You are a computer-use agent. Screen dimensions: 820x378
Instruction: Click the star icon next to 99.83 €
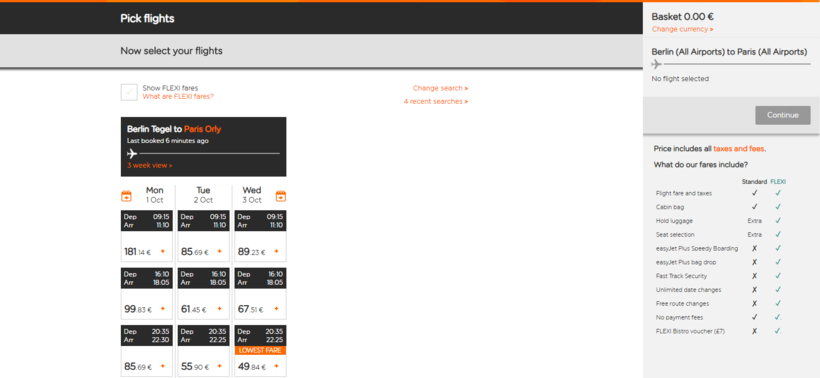coord(163,309)
